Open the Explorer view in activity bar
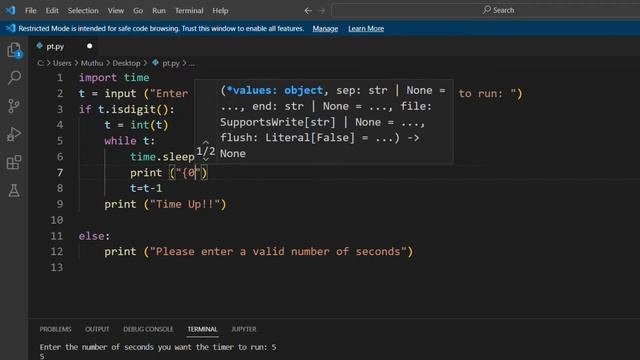 (14, 50)
